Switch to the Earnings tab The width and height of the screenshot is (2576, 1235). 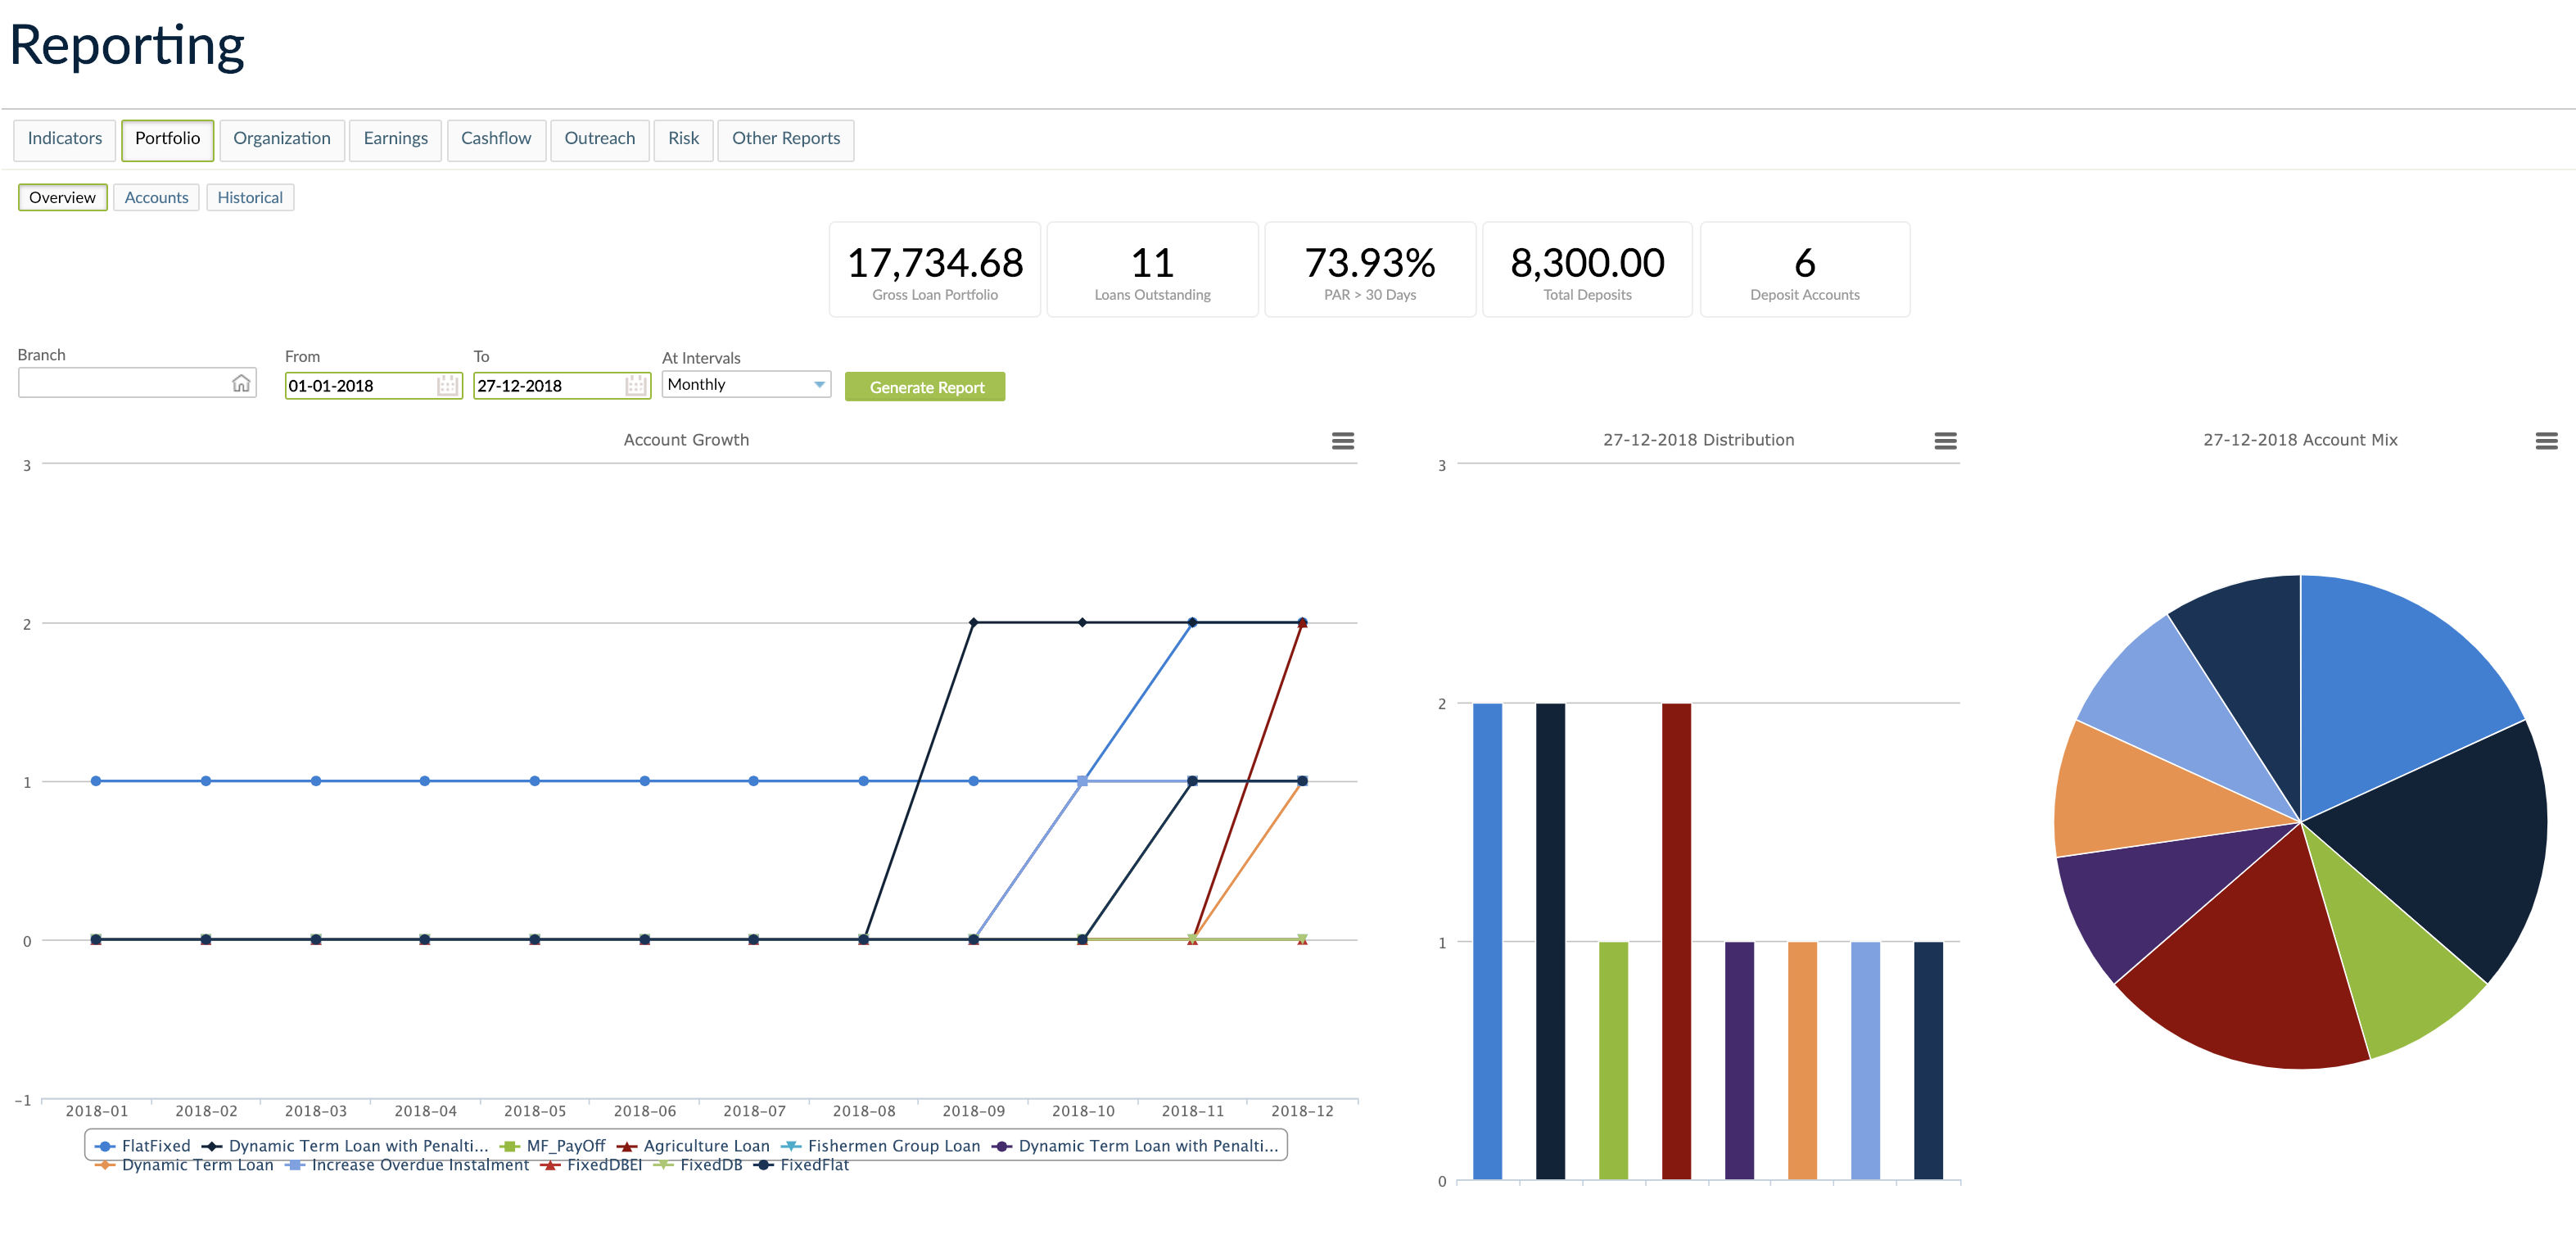(x=395, y=139)
